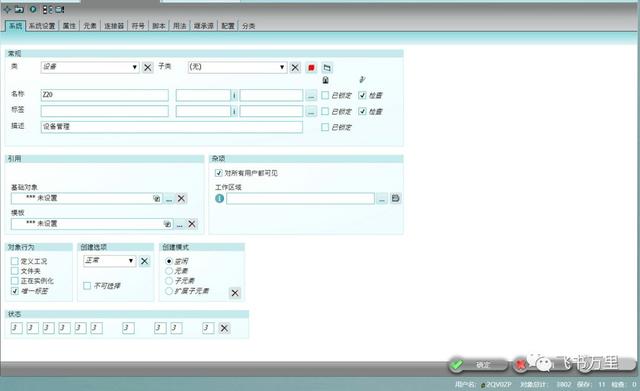This screenshot has width=640, height=391.
Task: Open the '...' browse button for 基础对象
Action: click(x=169, y=199)
